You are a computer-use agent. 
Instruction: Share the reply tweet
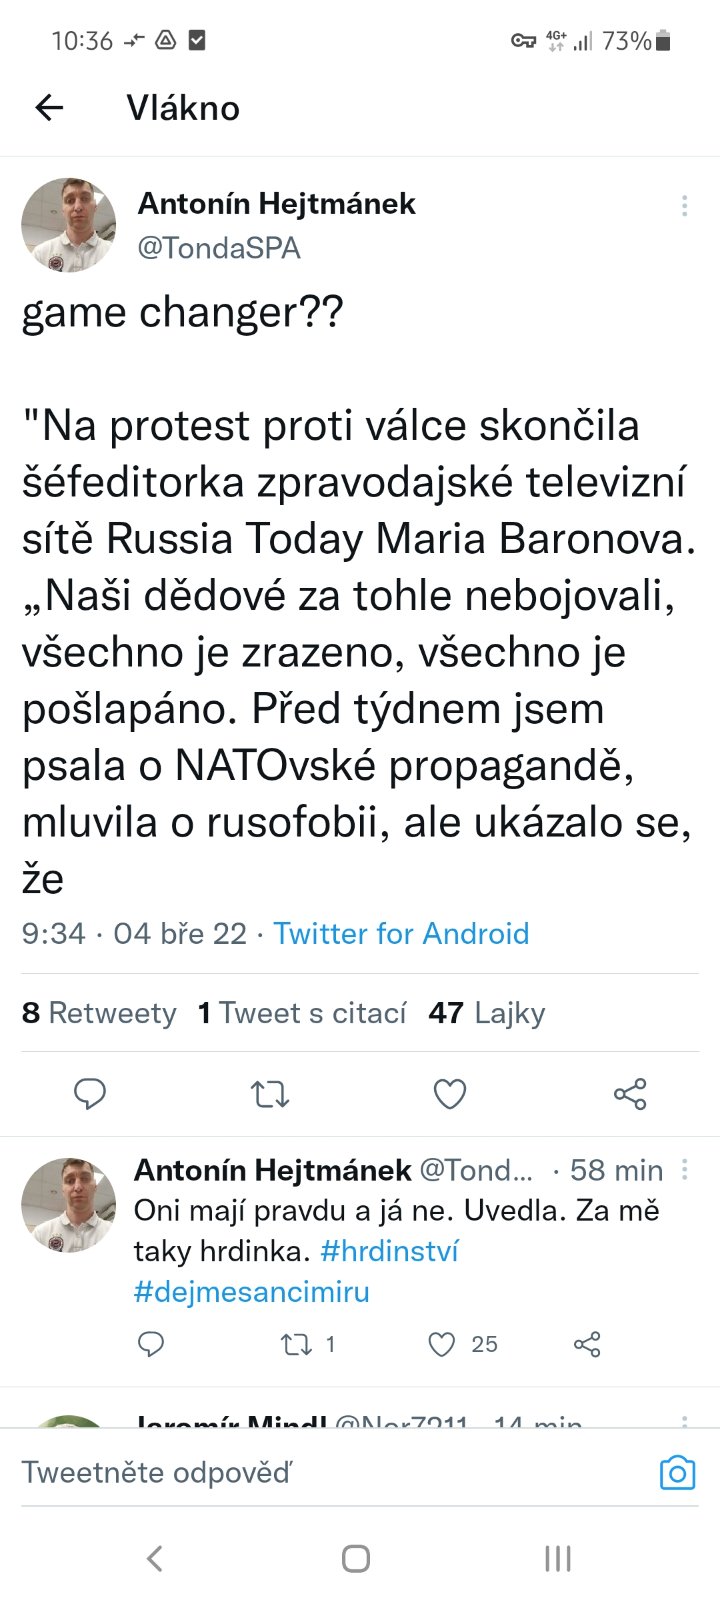point(587,1344)
